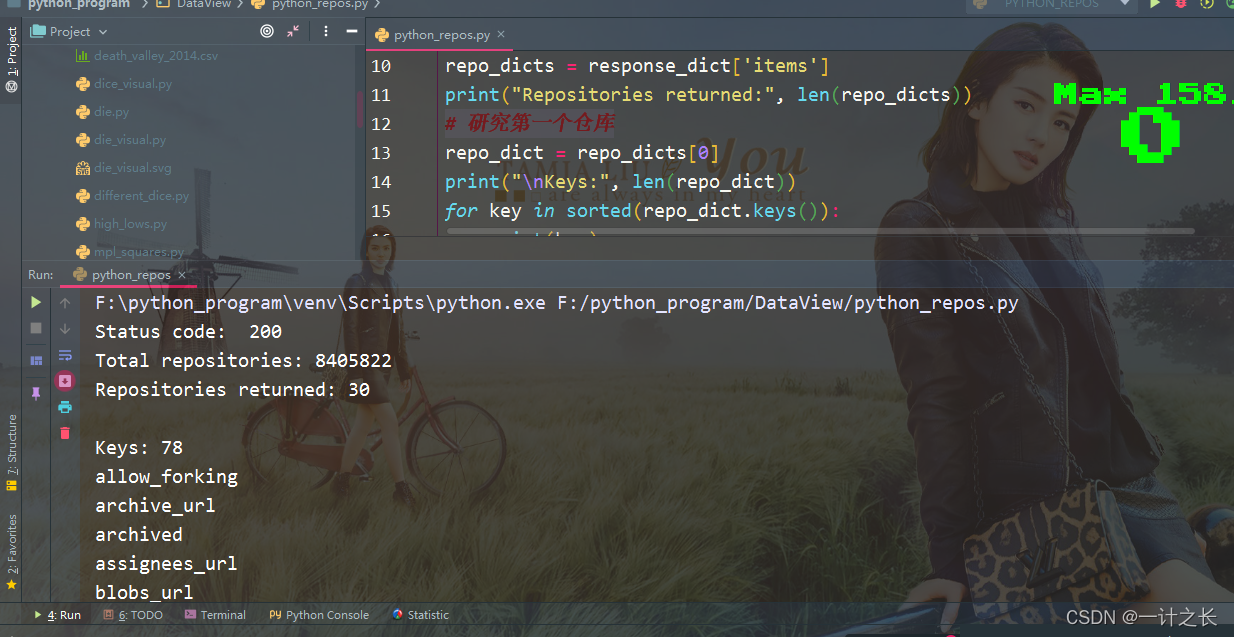Open PYTHON_REPOS run configuration dropdown

[x=1052, y=4]
